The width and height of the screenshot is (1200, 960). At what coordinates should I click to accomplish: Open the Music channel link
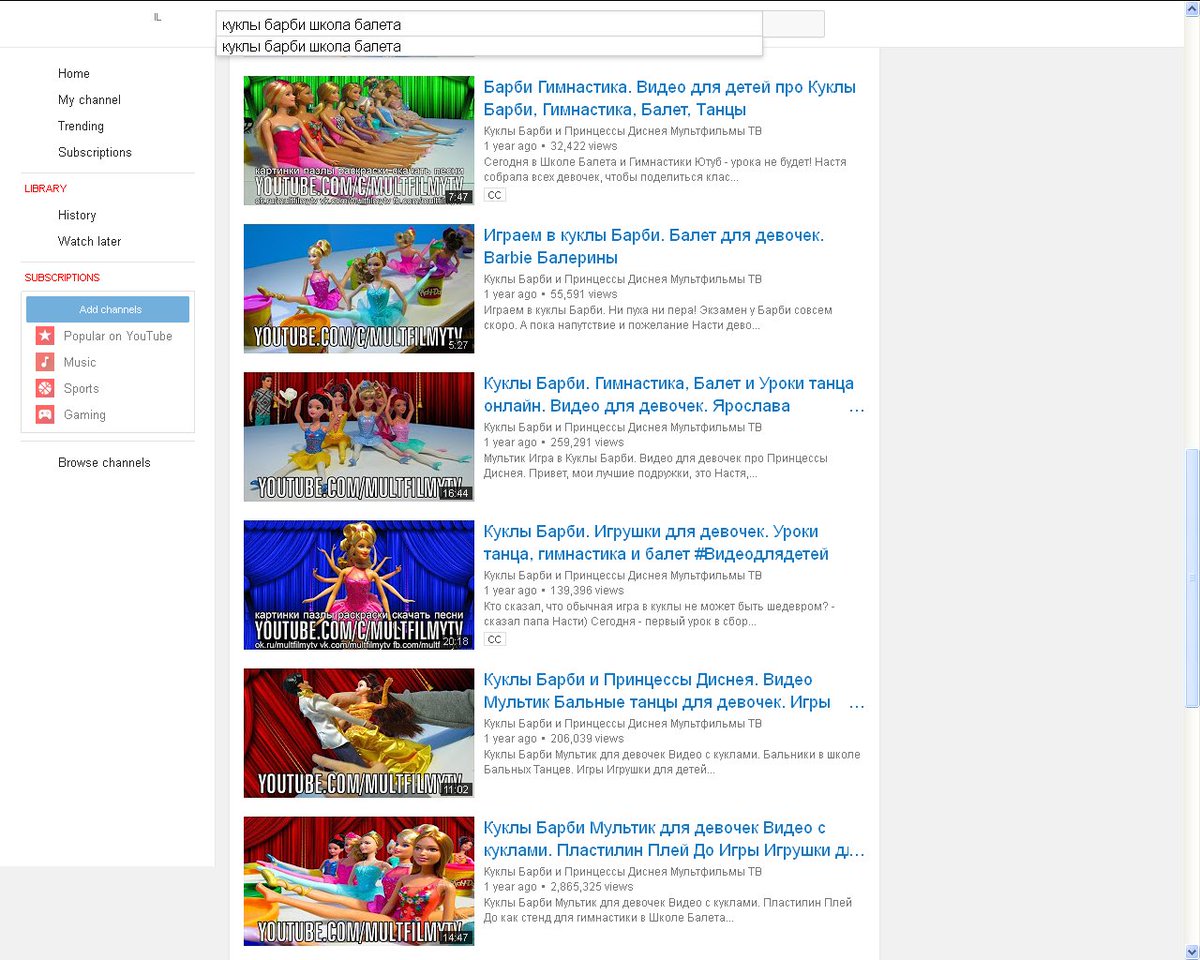(80, 362)
